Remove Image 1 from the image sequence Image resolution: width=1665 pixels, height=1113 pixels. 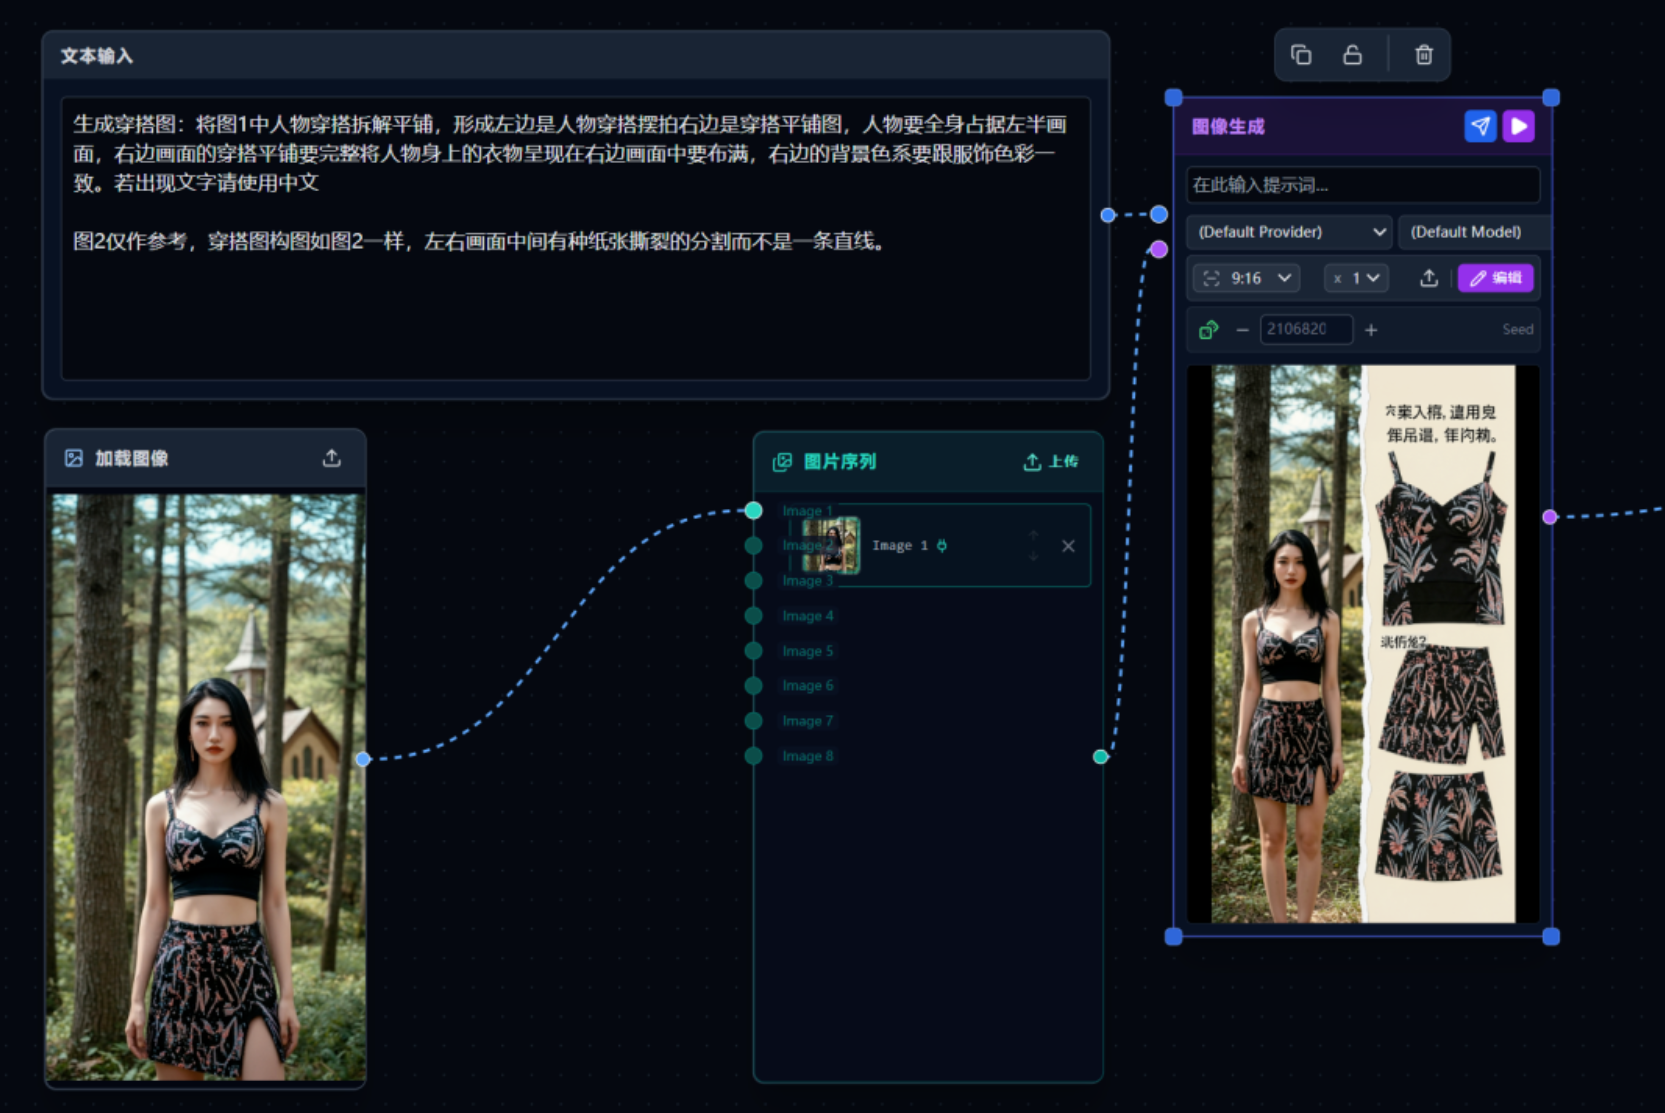[x=1068, y=546]
